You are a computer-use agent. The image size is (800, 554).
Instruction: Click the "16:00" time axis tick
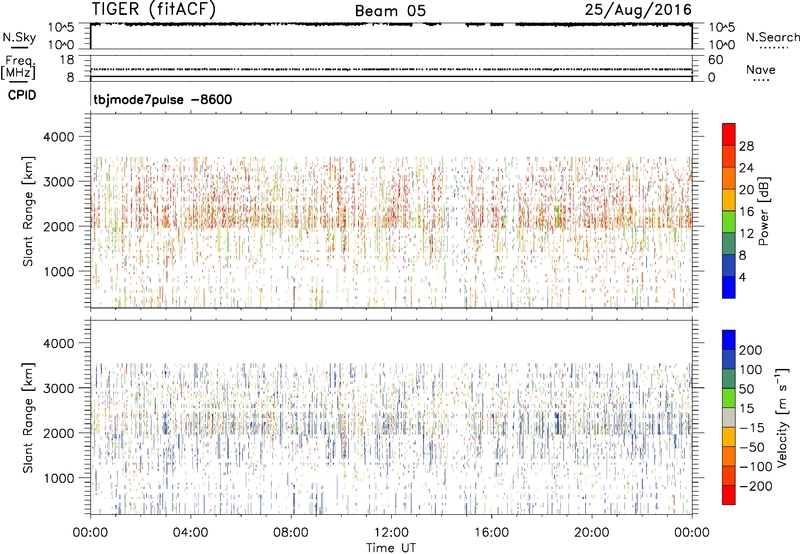pyautogui.click(x=491, y=533)
